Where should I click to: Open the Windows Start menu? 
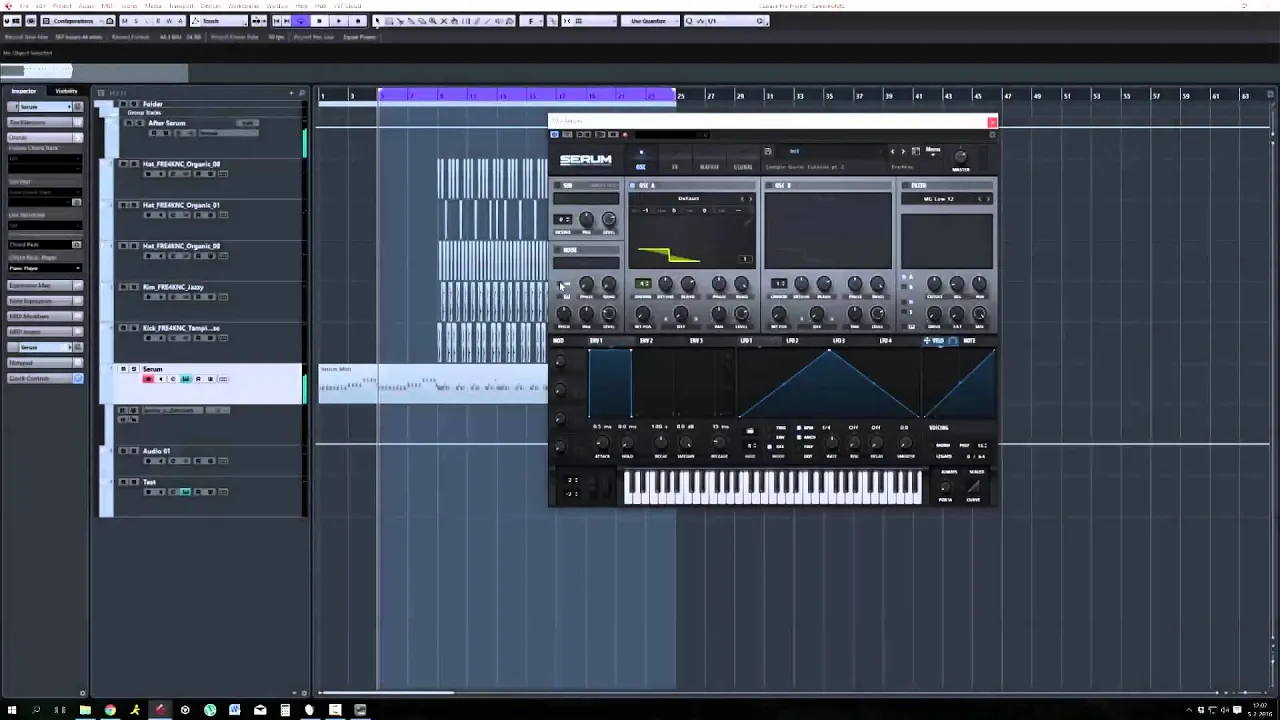pos(12,710)
